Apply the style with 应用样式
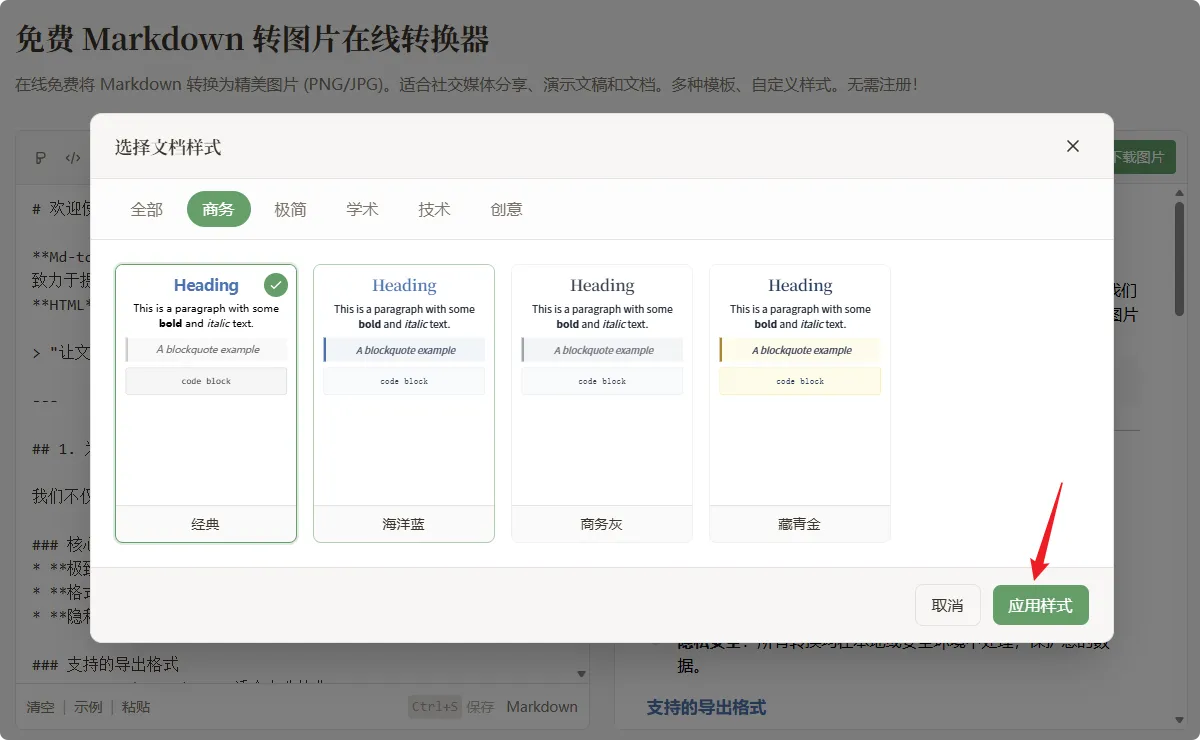This screenshot has height=740, width=1200. coord(1040,605)
